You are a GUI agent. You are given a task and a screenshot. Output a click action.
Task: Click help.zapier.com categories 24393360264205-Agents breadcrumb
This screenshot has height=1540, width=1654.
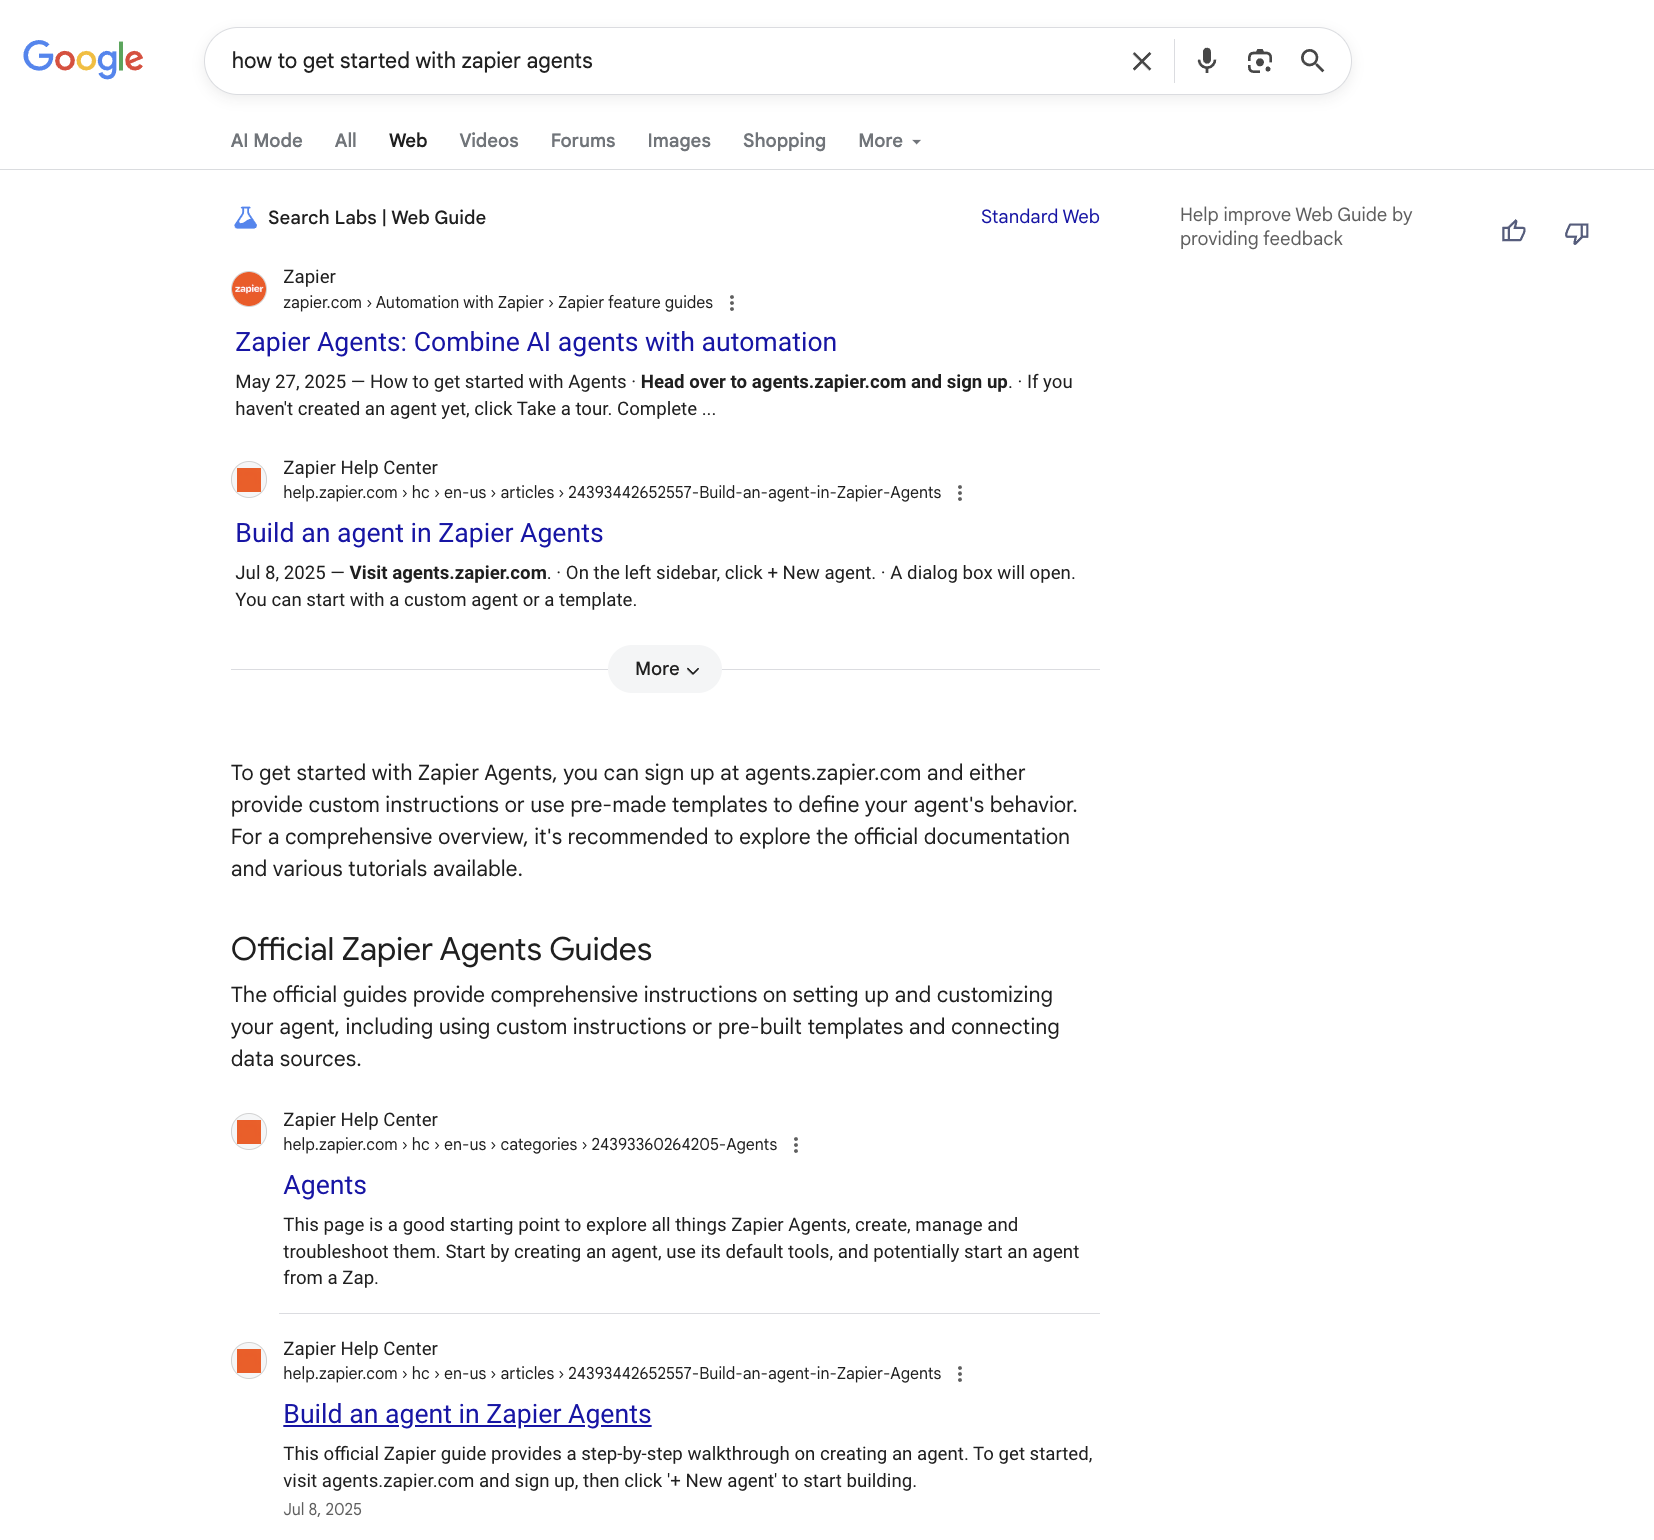530,1145
